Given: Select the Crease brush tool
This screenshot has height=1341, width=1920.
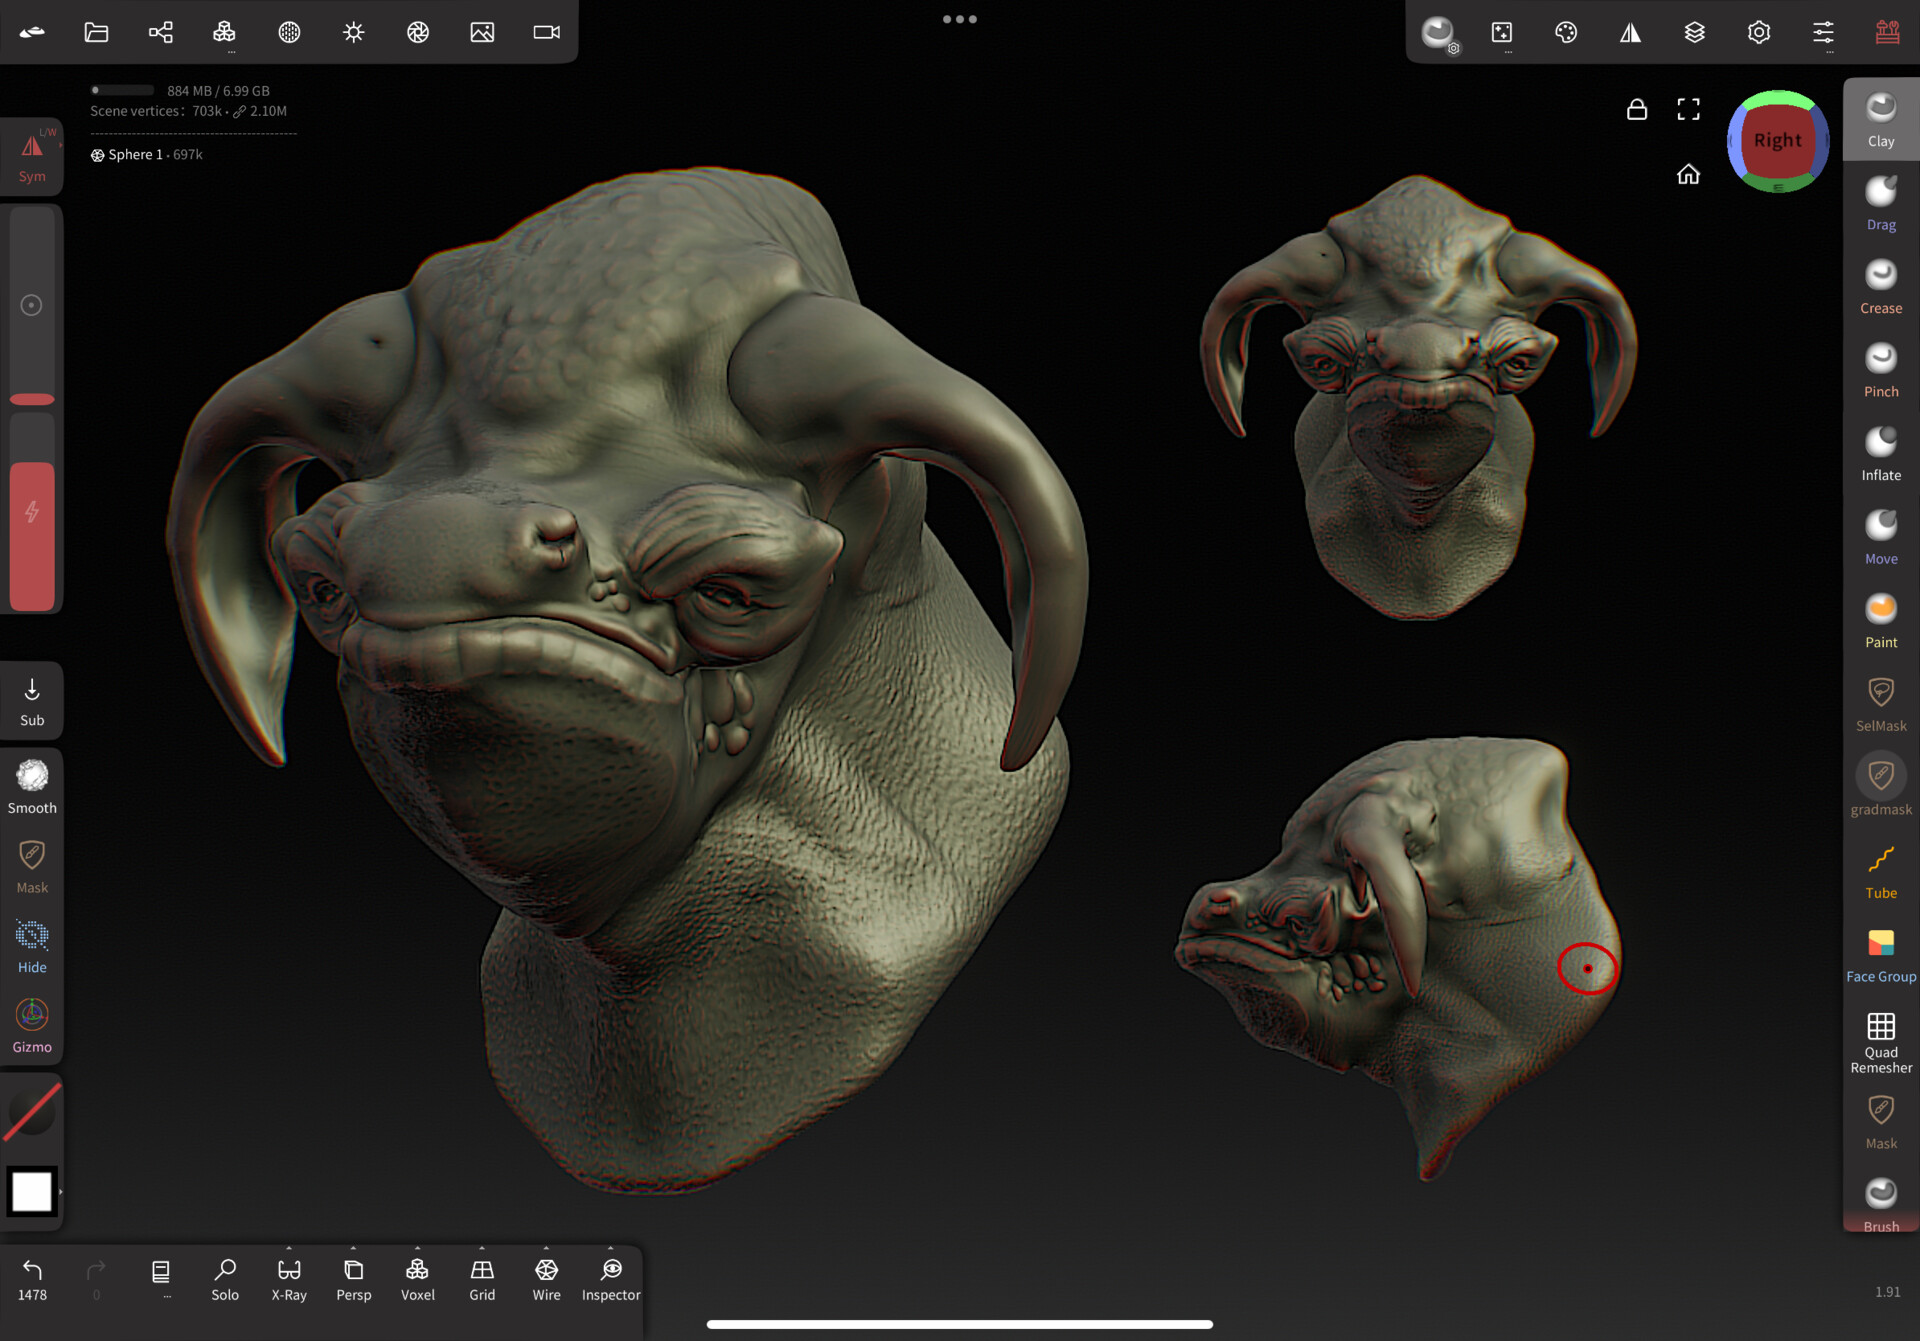Looking at the screenshot, I should tap(1880, 285).
